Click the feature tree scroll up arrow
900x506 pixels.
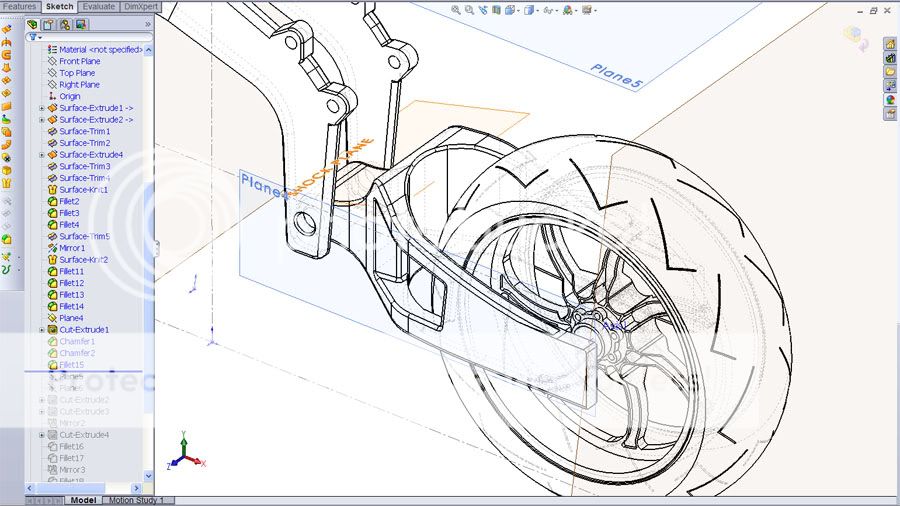149,50
